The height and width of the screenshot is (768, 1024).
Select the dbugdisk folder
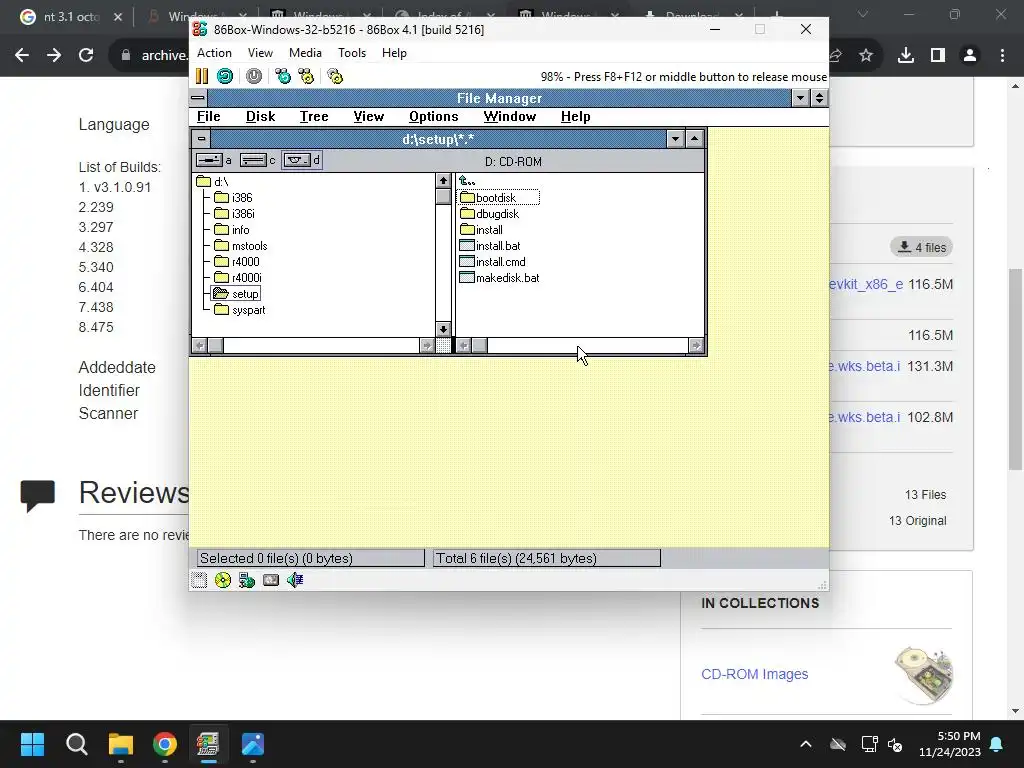coord(489,214)
